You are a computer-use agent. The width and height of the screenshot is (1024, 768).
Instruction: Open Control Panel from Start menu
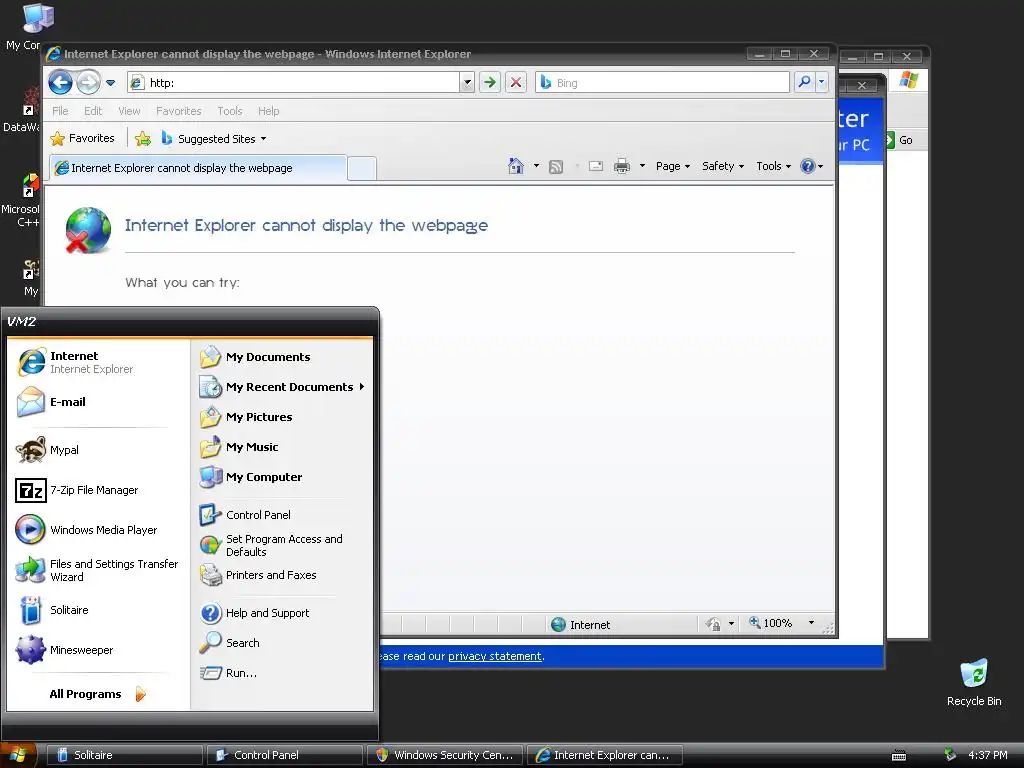point(282,515)
